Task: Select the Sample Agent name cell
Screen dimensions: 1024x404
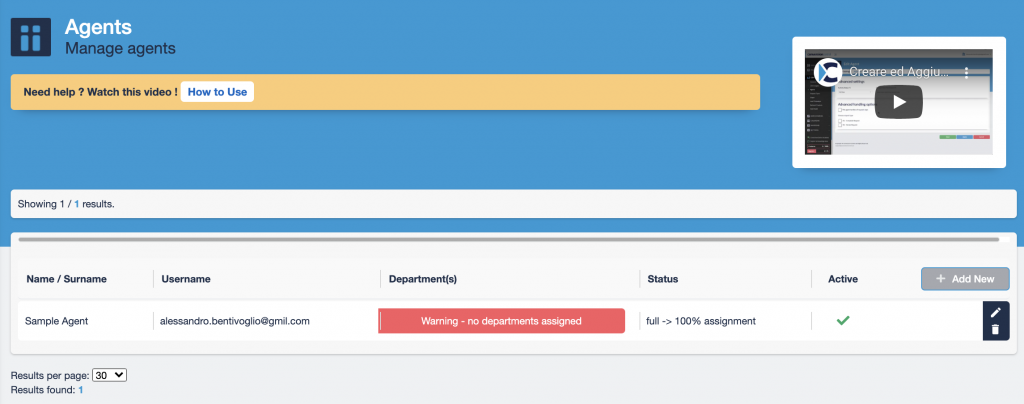Action: [x=57, y=321]
